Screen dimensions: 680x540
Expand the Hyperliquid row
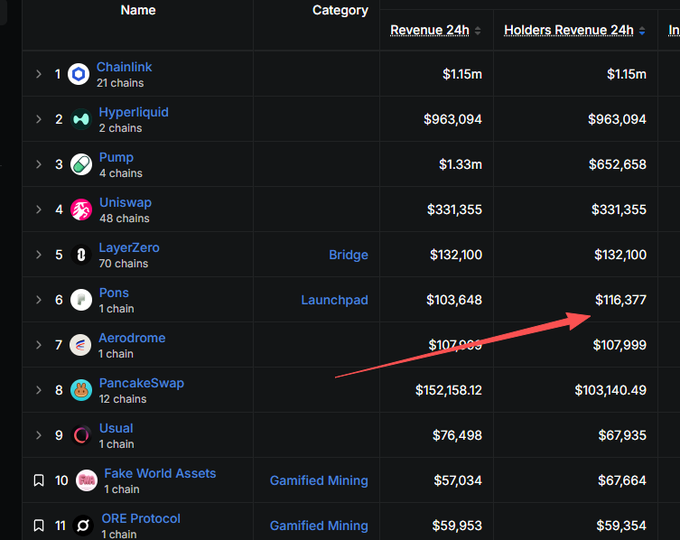(39, 119)
